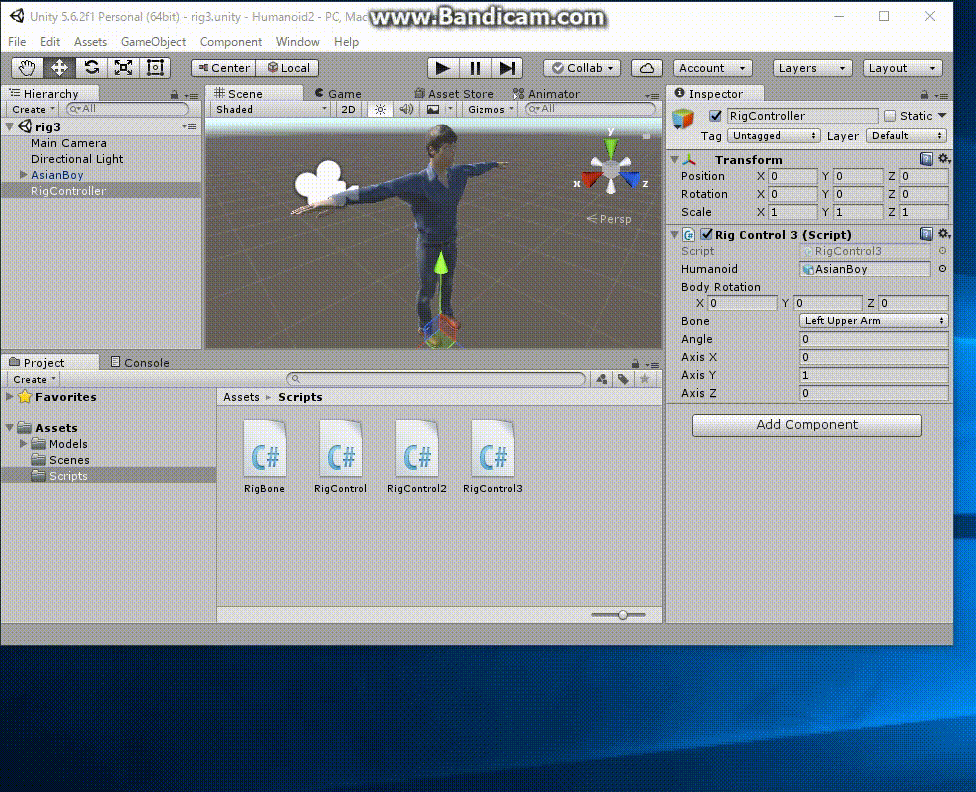Open the GameObject menu

tap(153, 42)
